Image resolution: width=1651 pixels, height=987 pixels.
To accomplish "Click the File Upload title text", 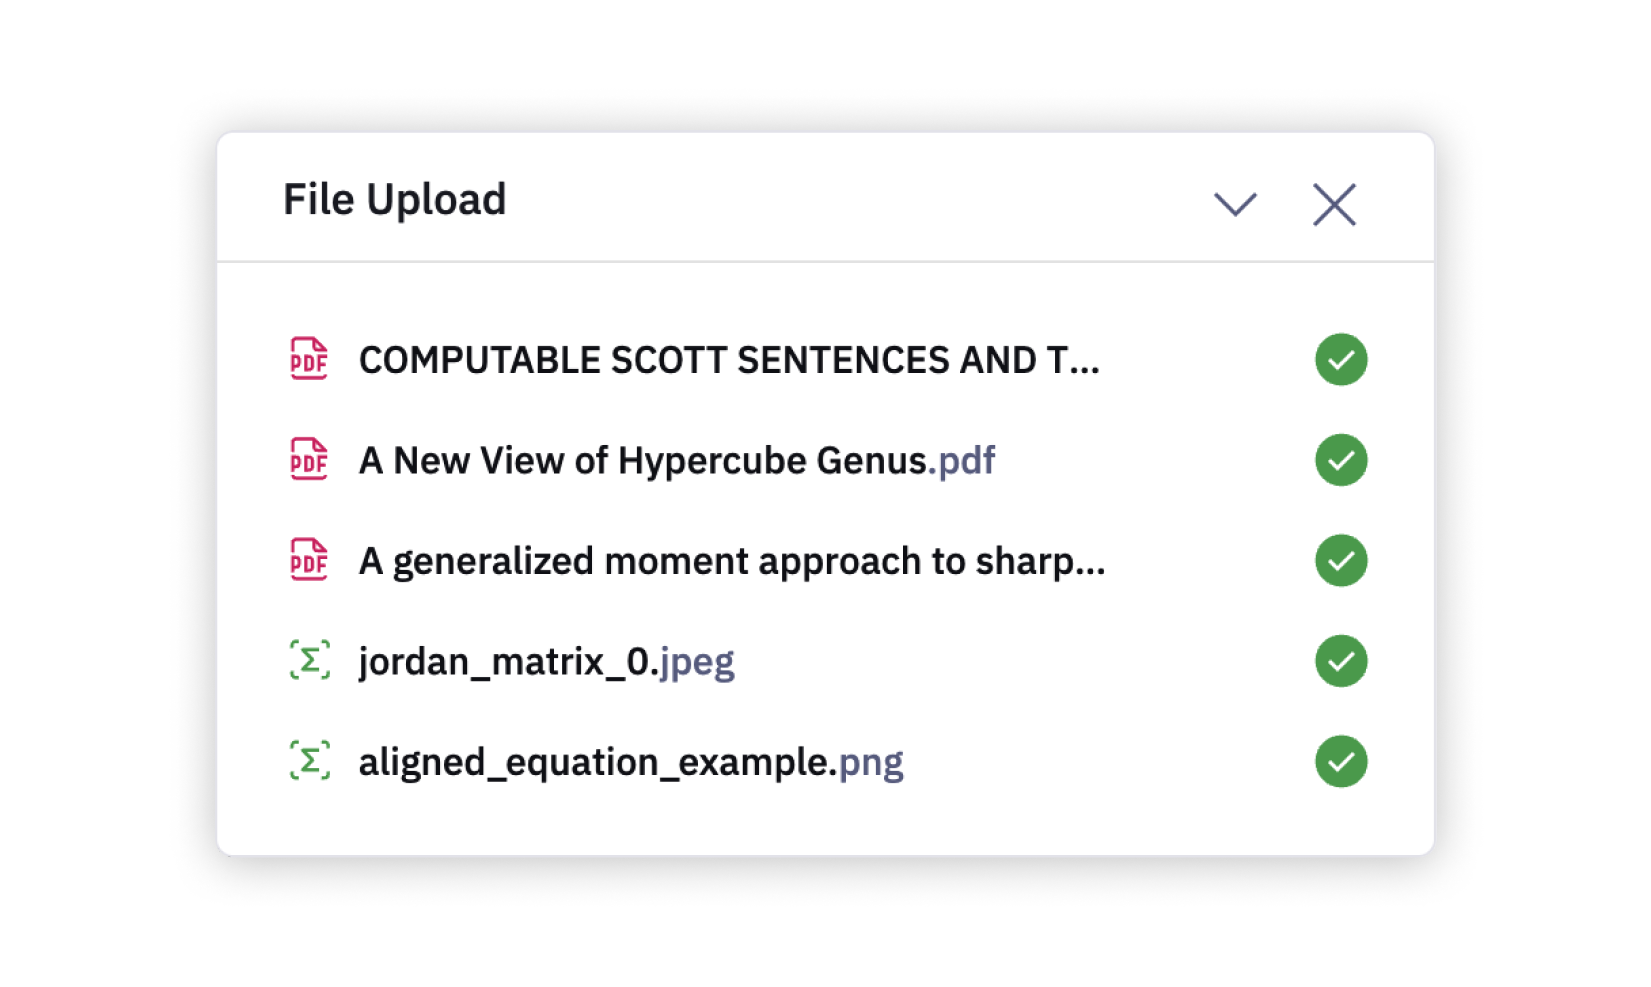I will [394, 199].
